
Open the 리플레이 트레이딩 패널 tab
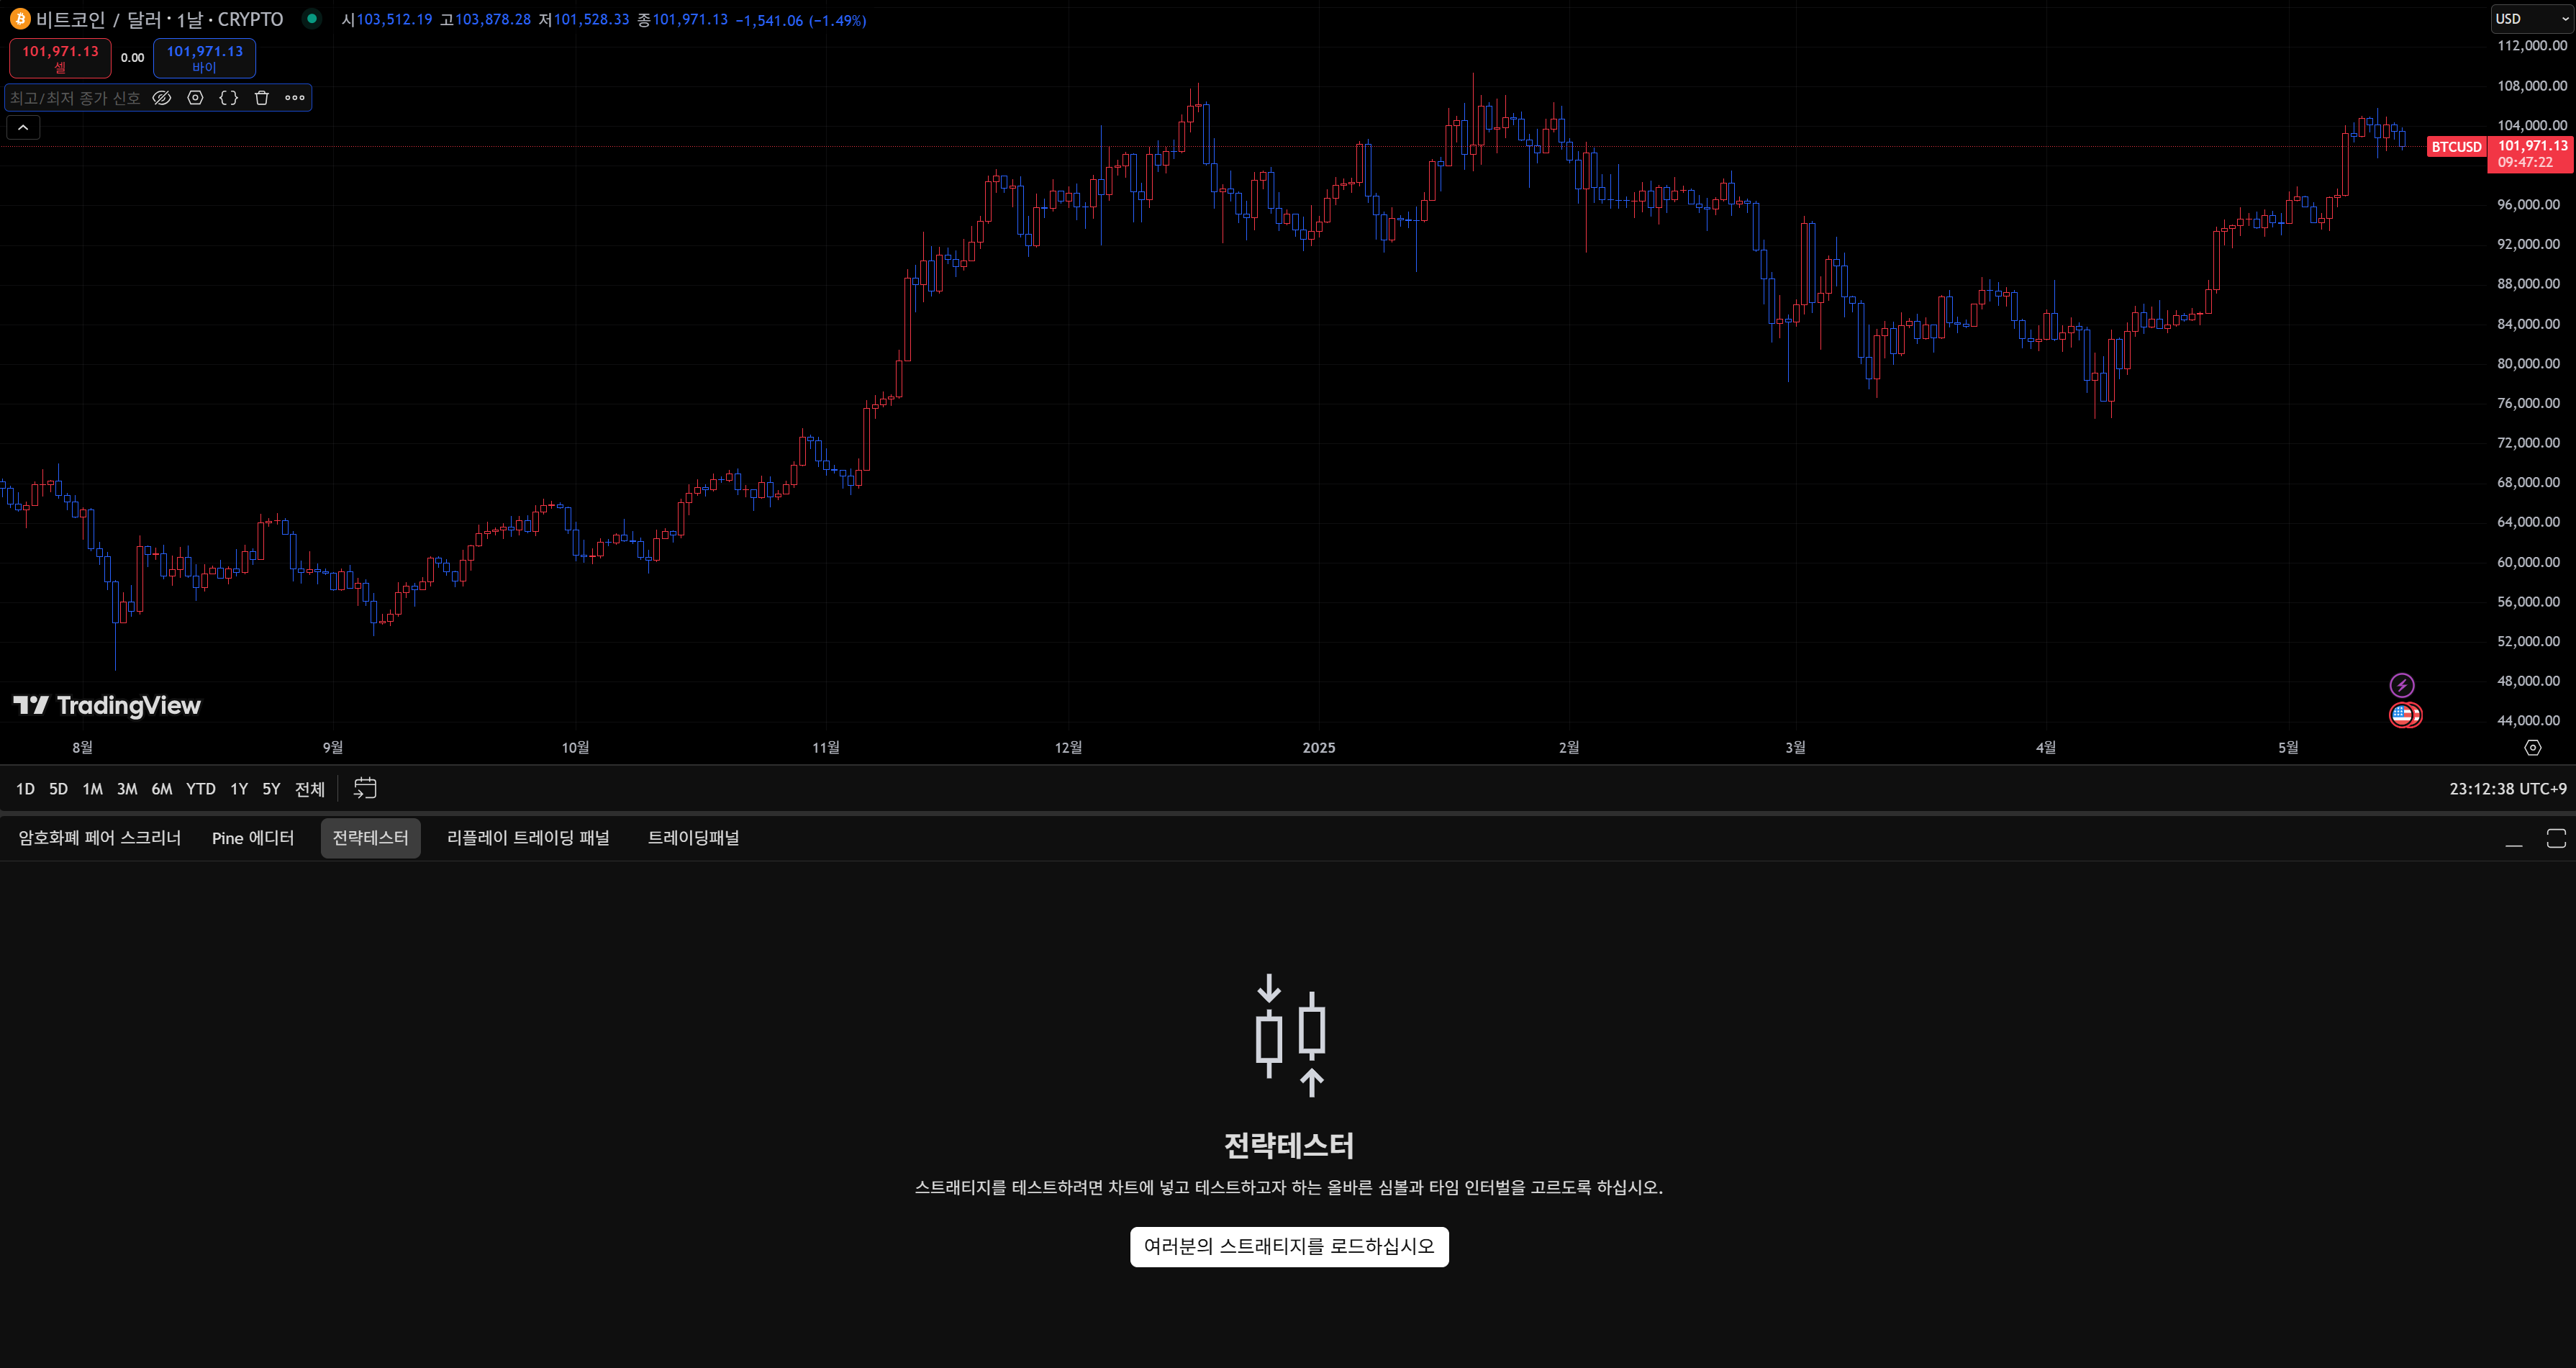tap(528, 838)
